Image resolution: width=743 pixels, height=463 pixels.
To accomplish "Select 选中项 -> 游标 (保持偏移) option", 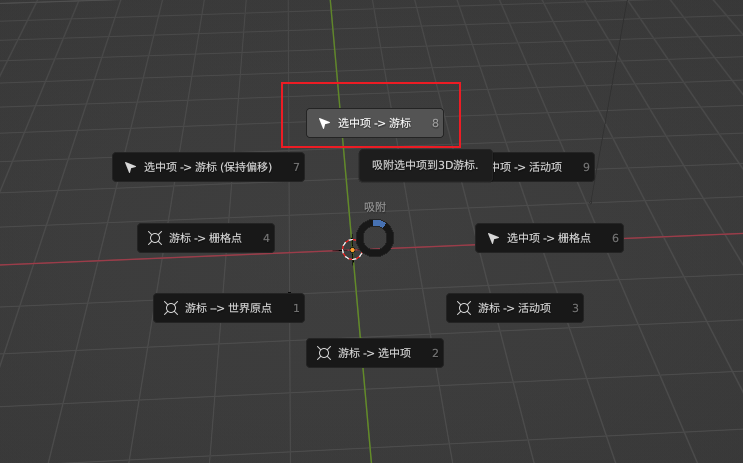I will click(208, 167).
